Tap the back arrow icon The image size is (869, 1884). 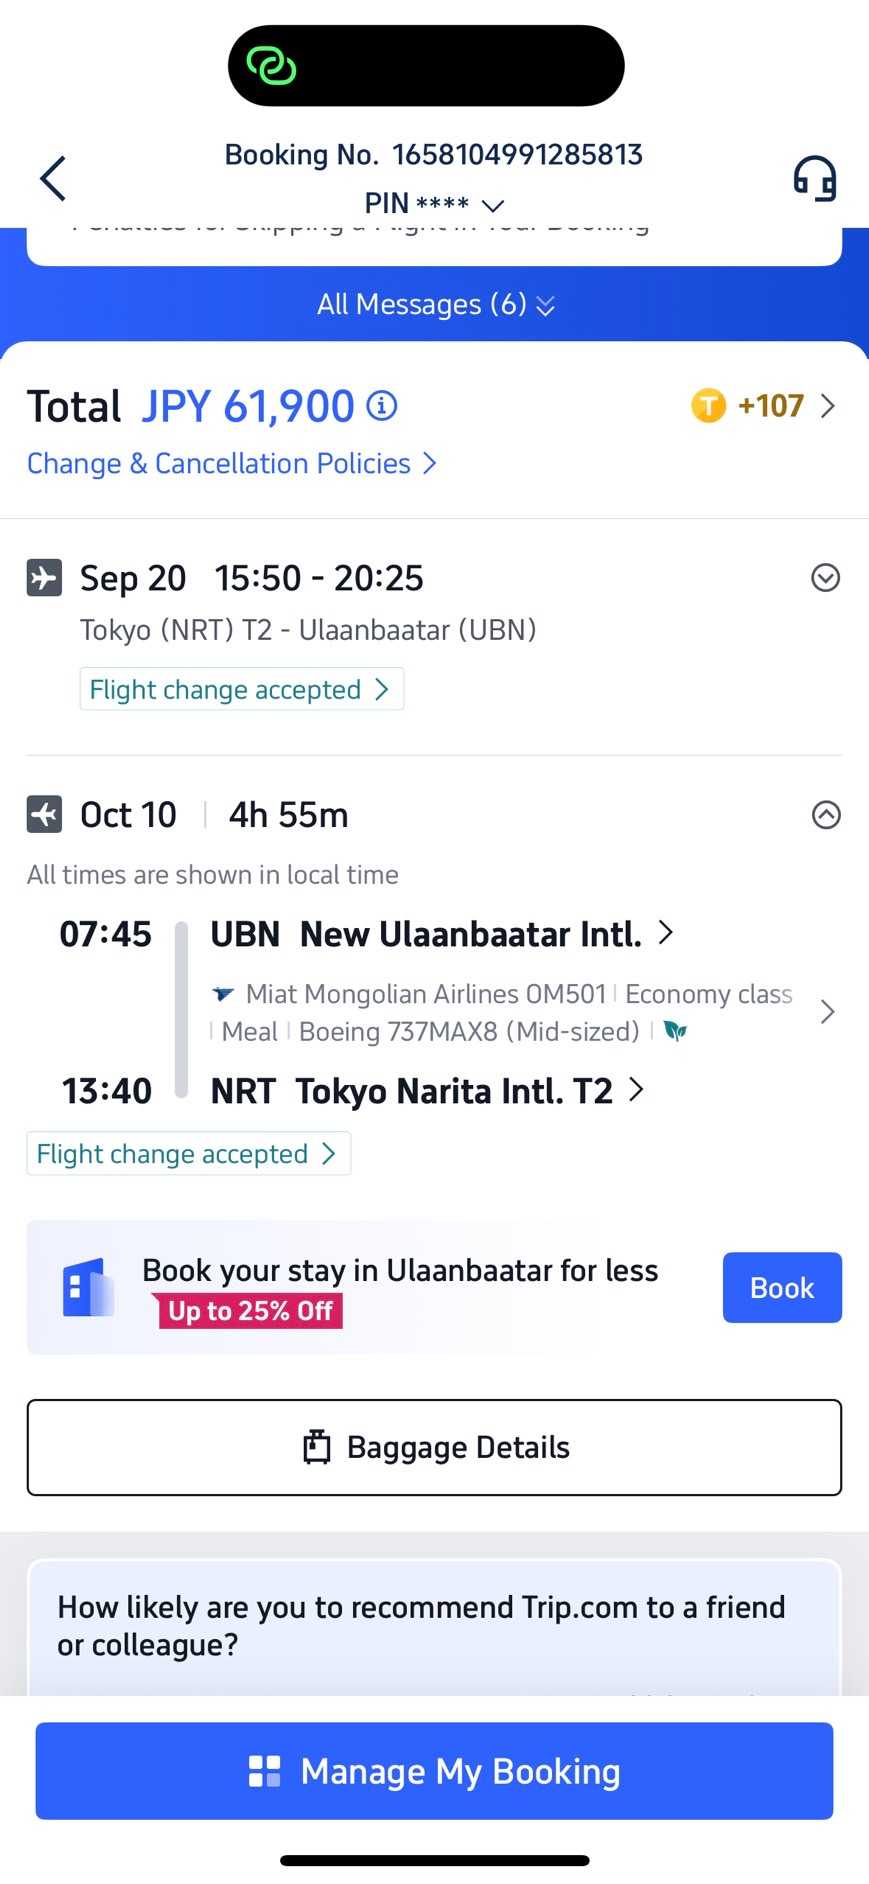tap(53, 179)
